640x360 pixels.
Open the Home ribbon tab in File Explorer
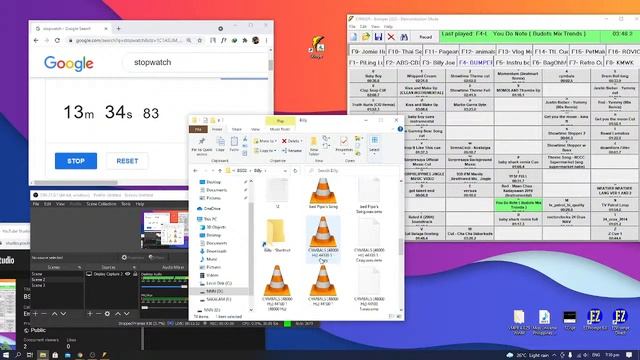coord(217,129)
